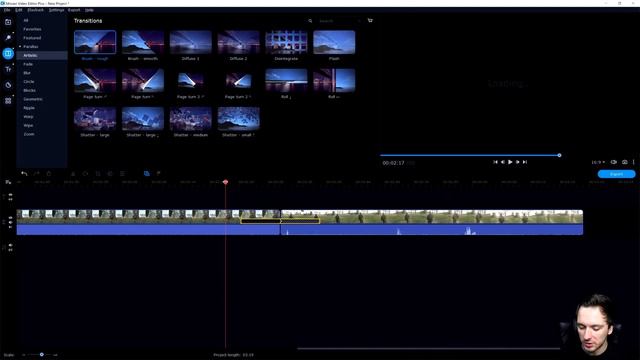Toggle preview in separate window icon
This screenshot has width=640, height=360.
point(613,162)
